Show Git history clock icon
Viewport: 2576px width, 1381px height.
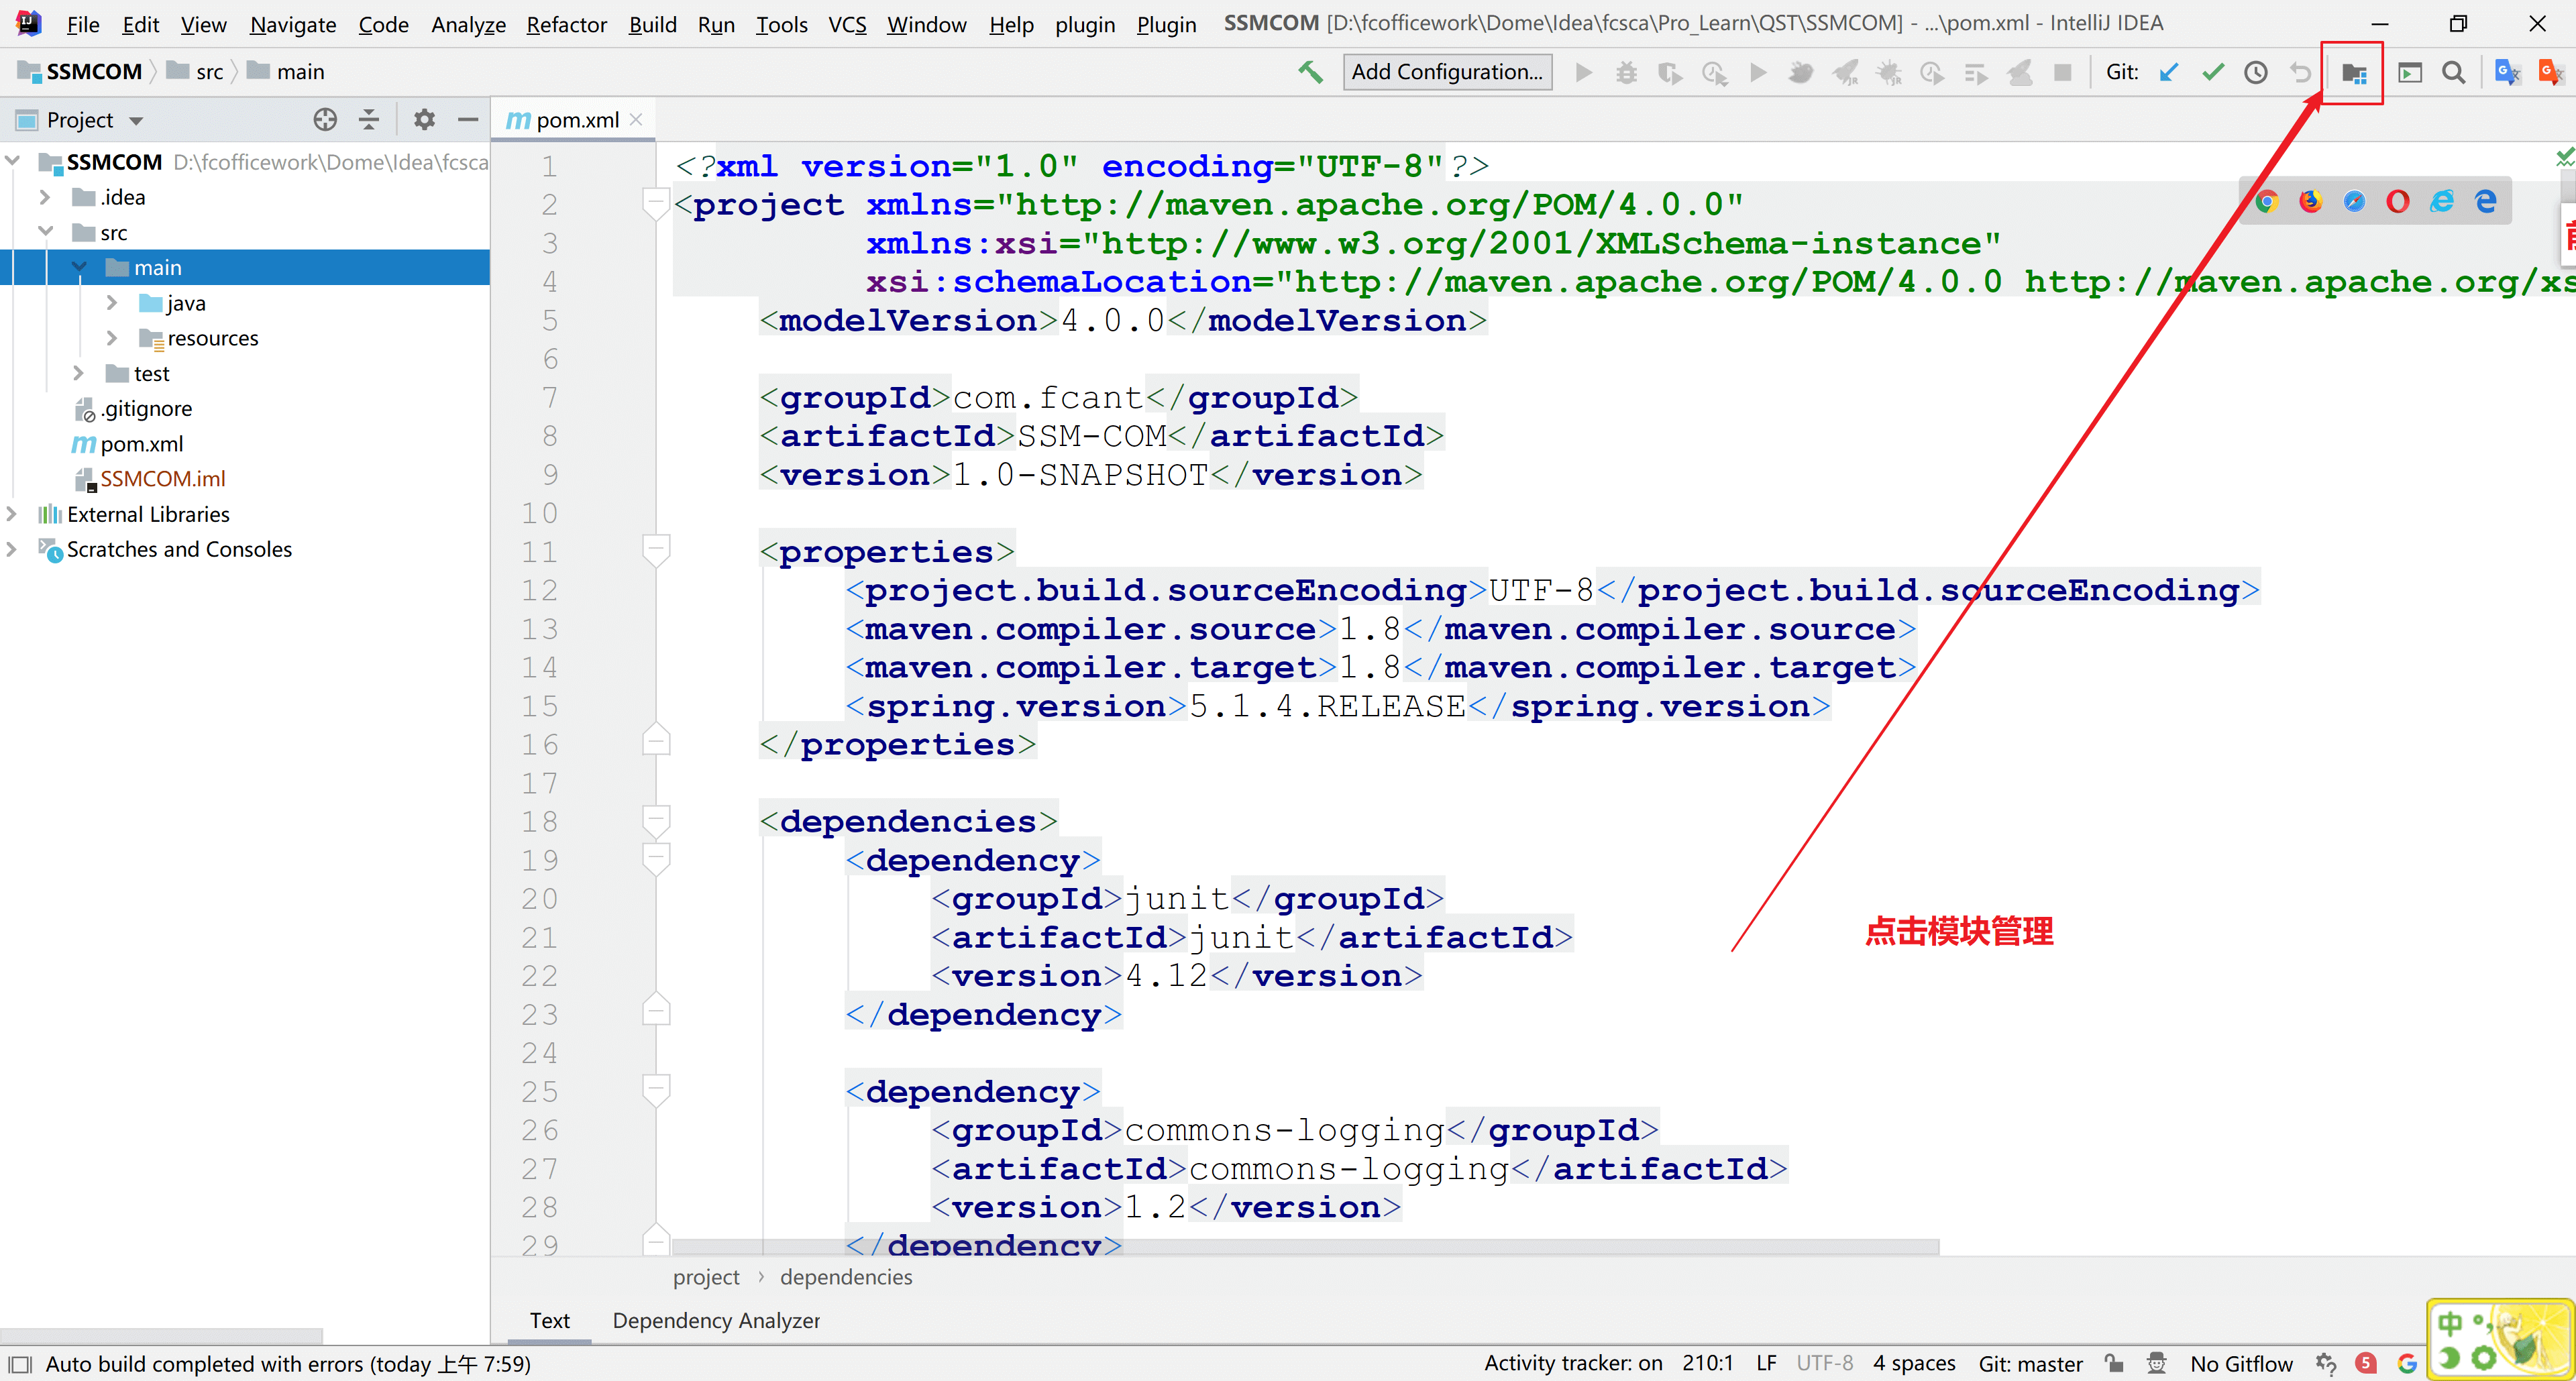pos(2255,72)
